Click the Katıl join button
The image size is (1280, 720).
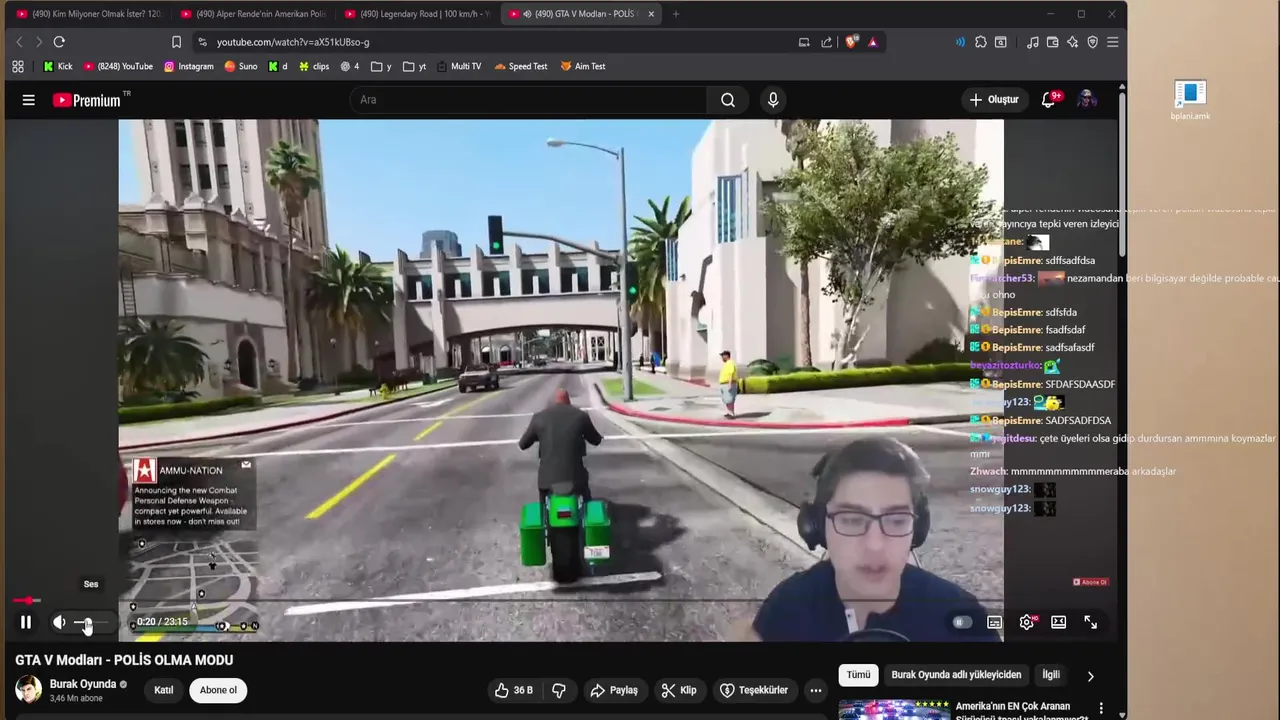163,690
